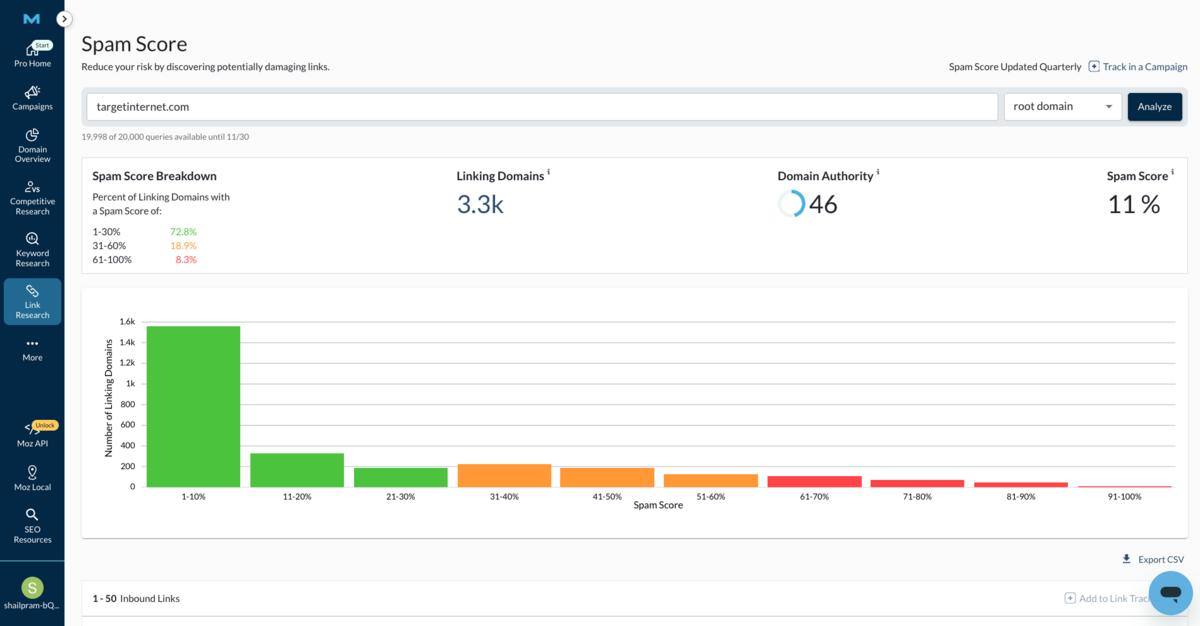
Task: Click the Track in a Campaign link
Action: [x=1145, y=67]
